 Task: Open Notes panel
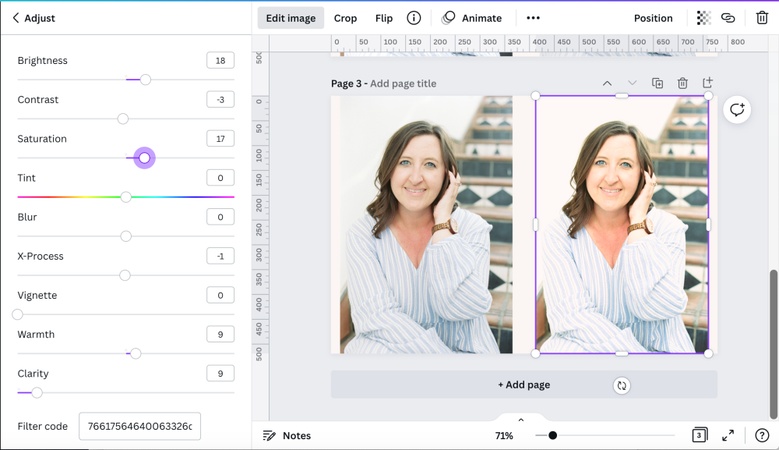(x=287, y=436)
